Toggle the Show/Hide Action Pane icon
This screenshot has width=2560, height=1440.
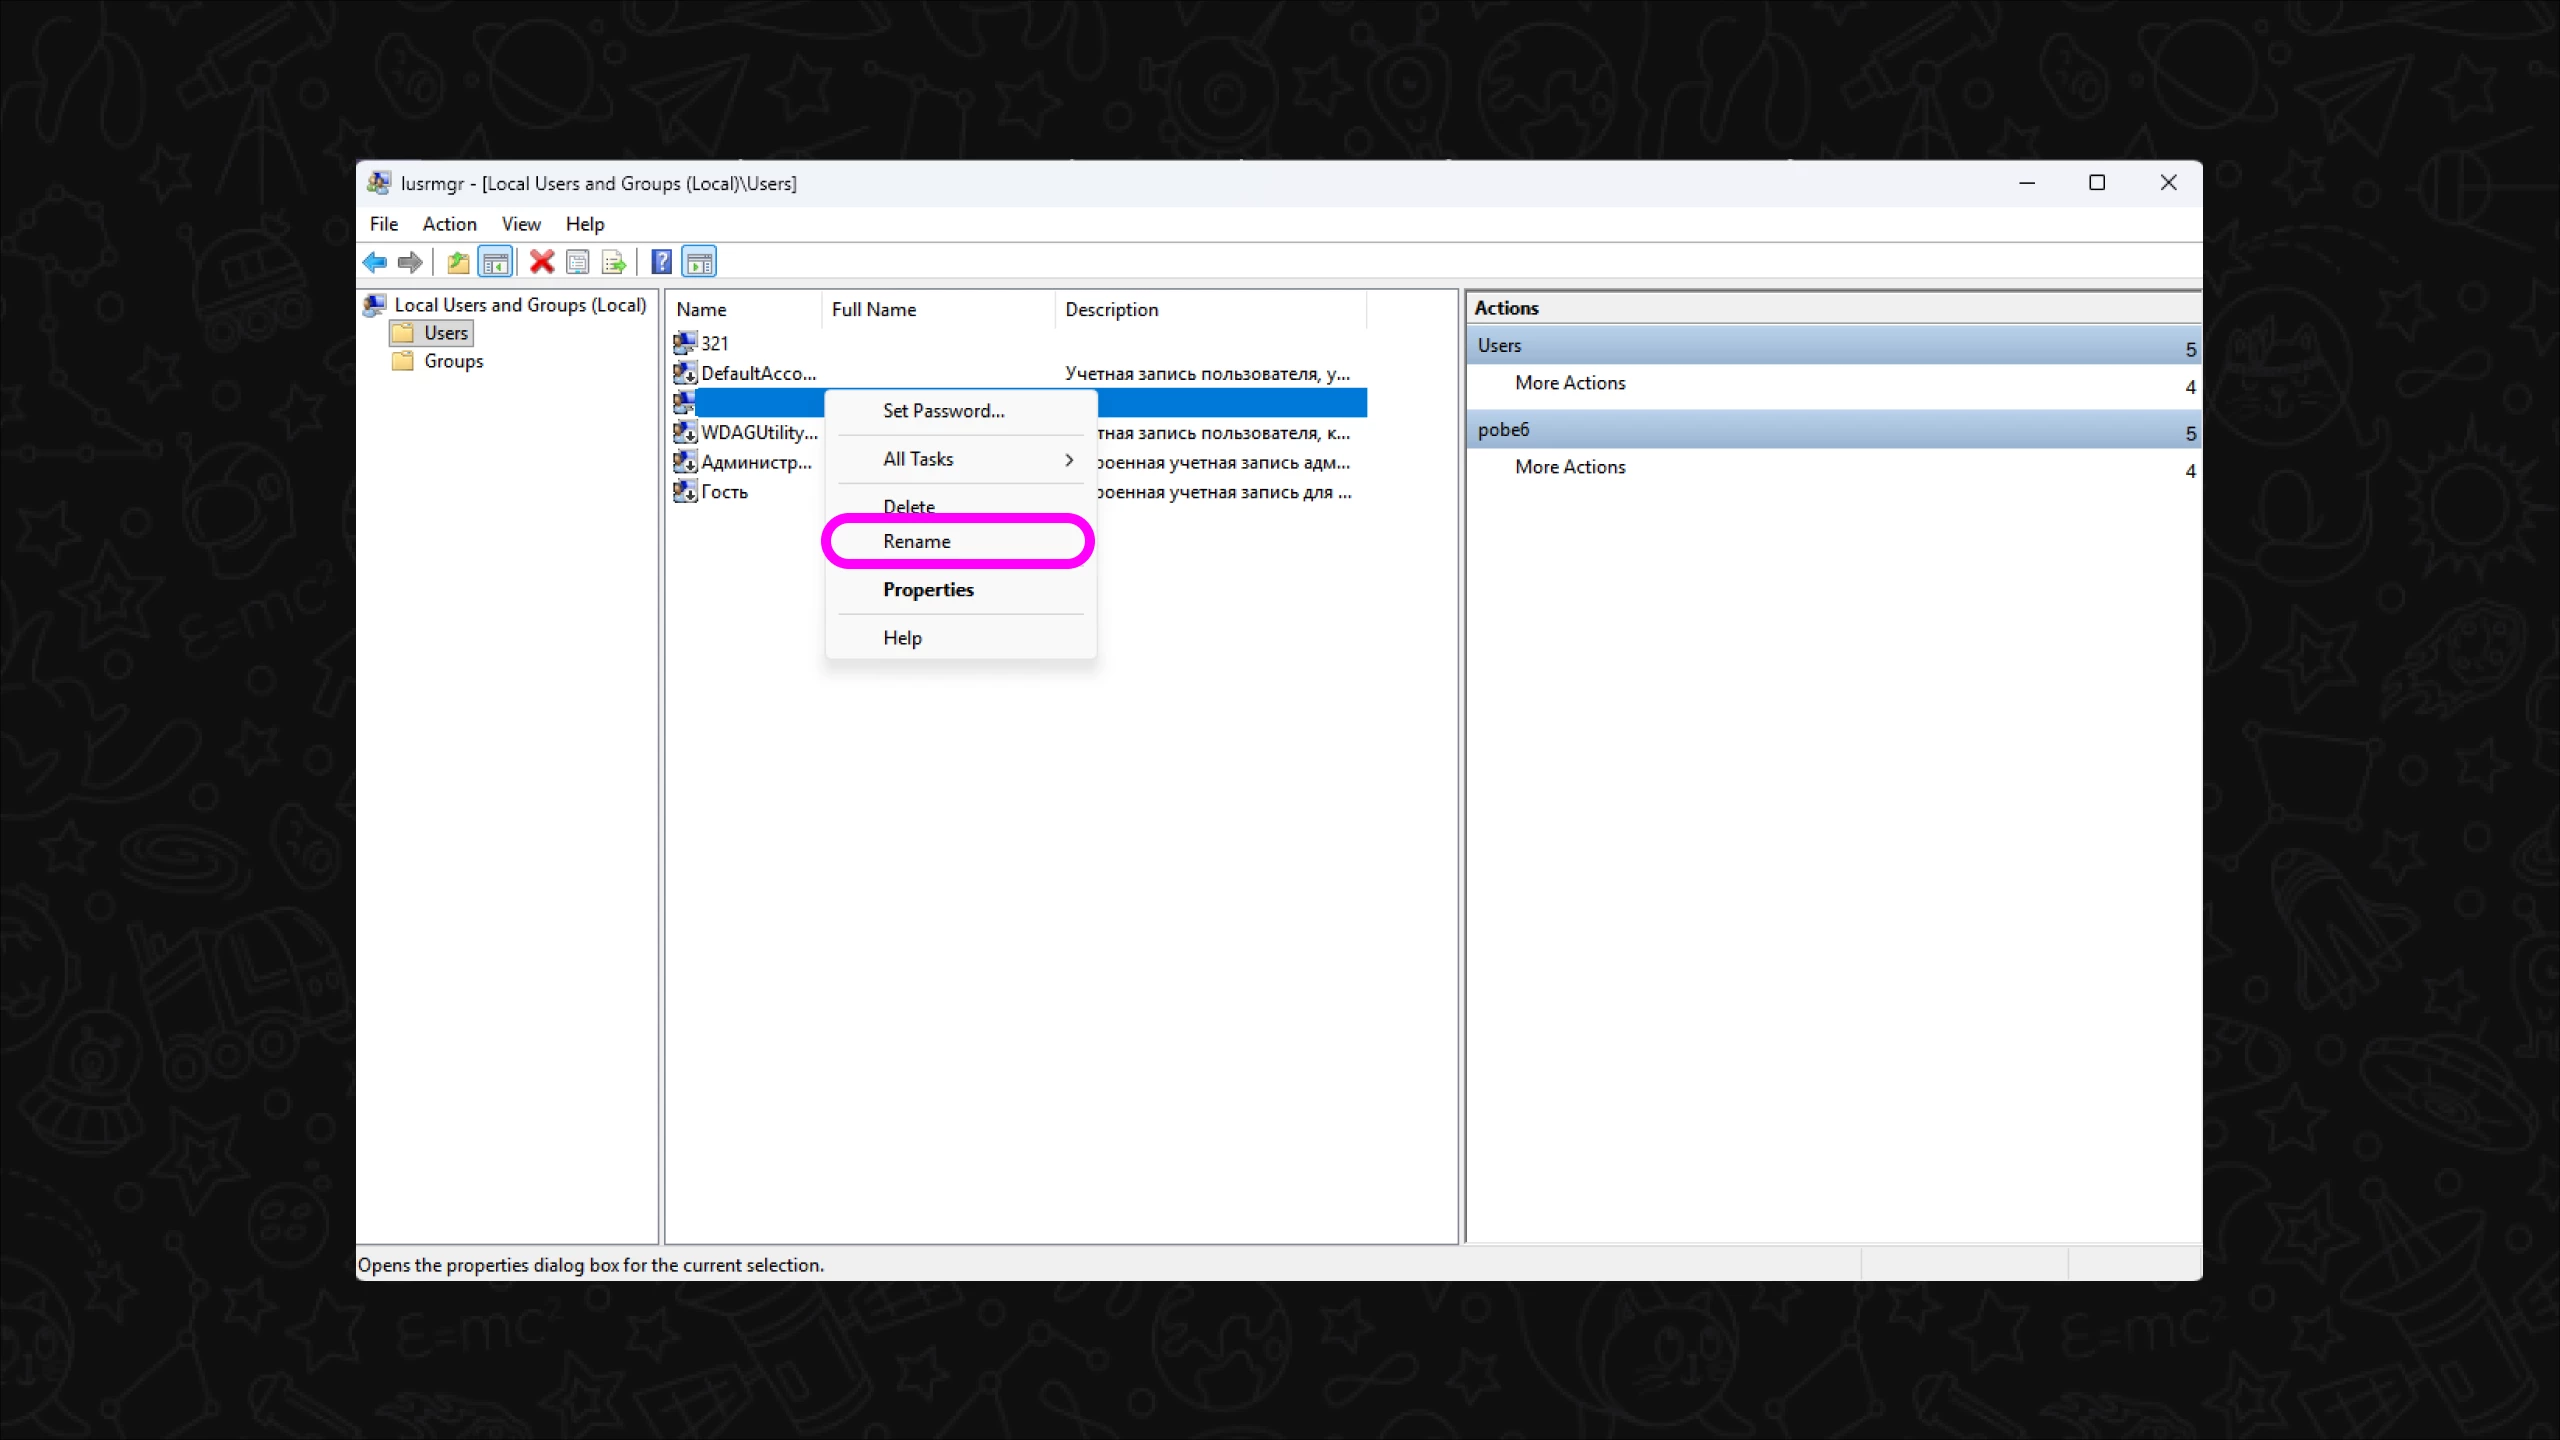click(x=699, y=262)
